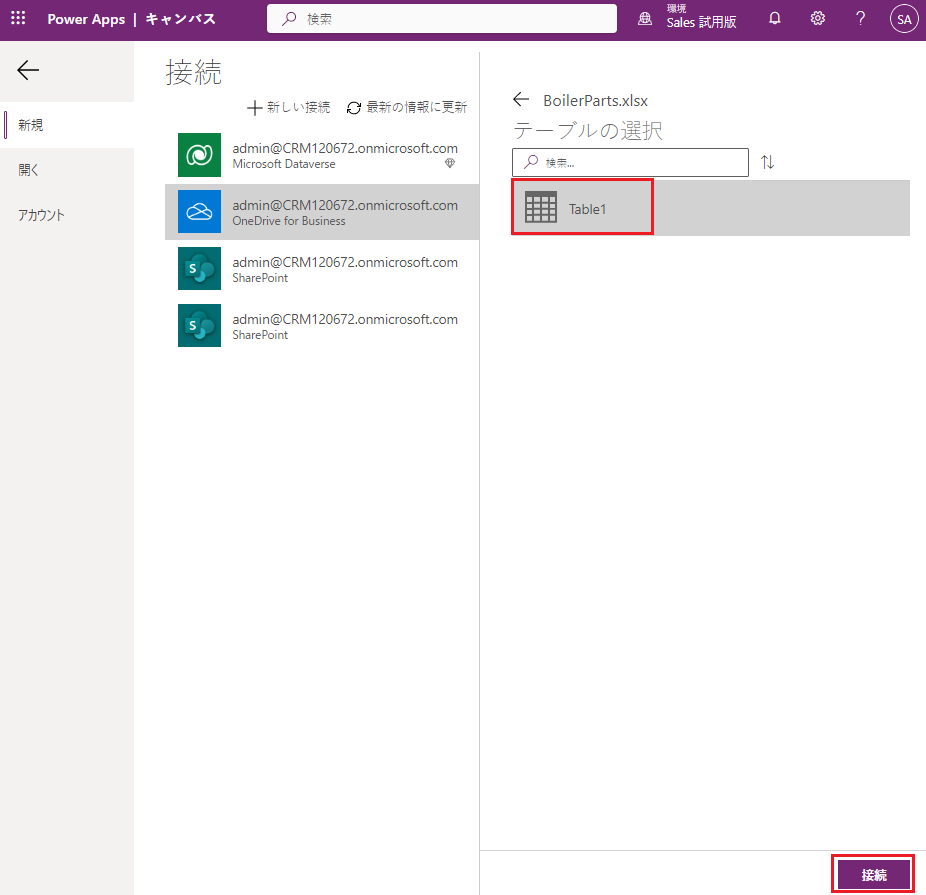Open the help question mark icon

pyautogui.click(x=860, y=18)
